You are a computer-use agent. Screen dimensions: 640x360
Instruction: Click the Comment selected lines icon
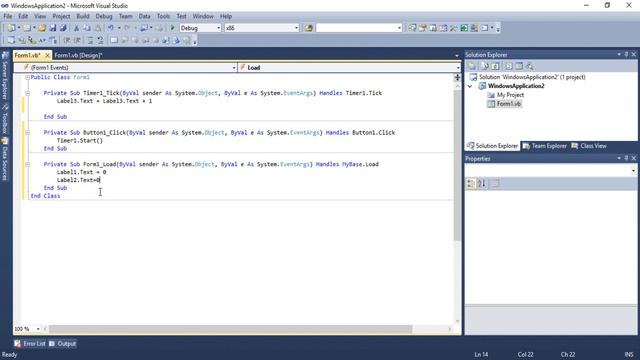click(x=90, y=40)
